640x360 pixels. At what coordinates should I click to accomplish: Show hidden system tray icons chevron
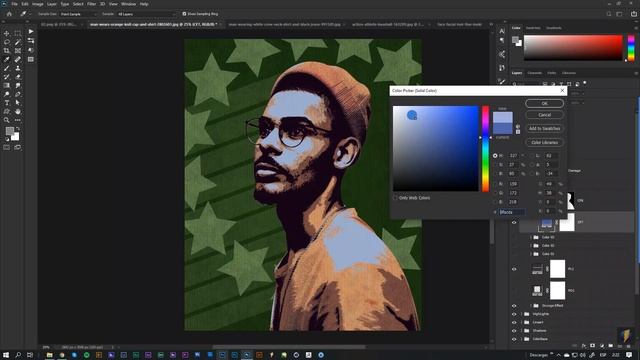[558, 355]
